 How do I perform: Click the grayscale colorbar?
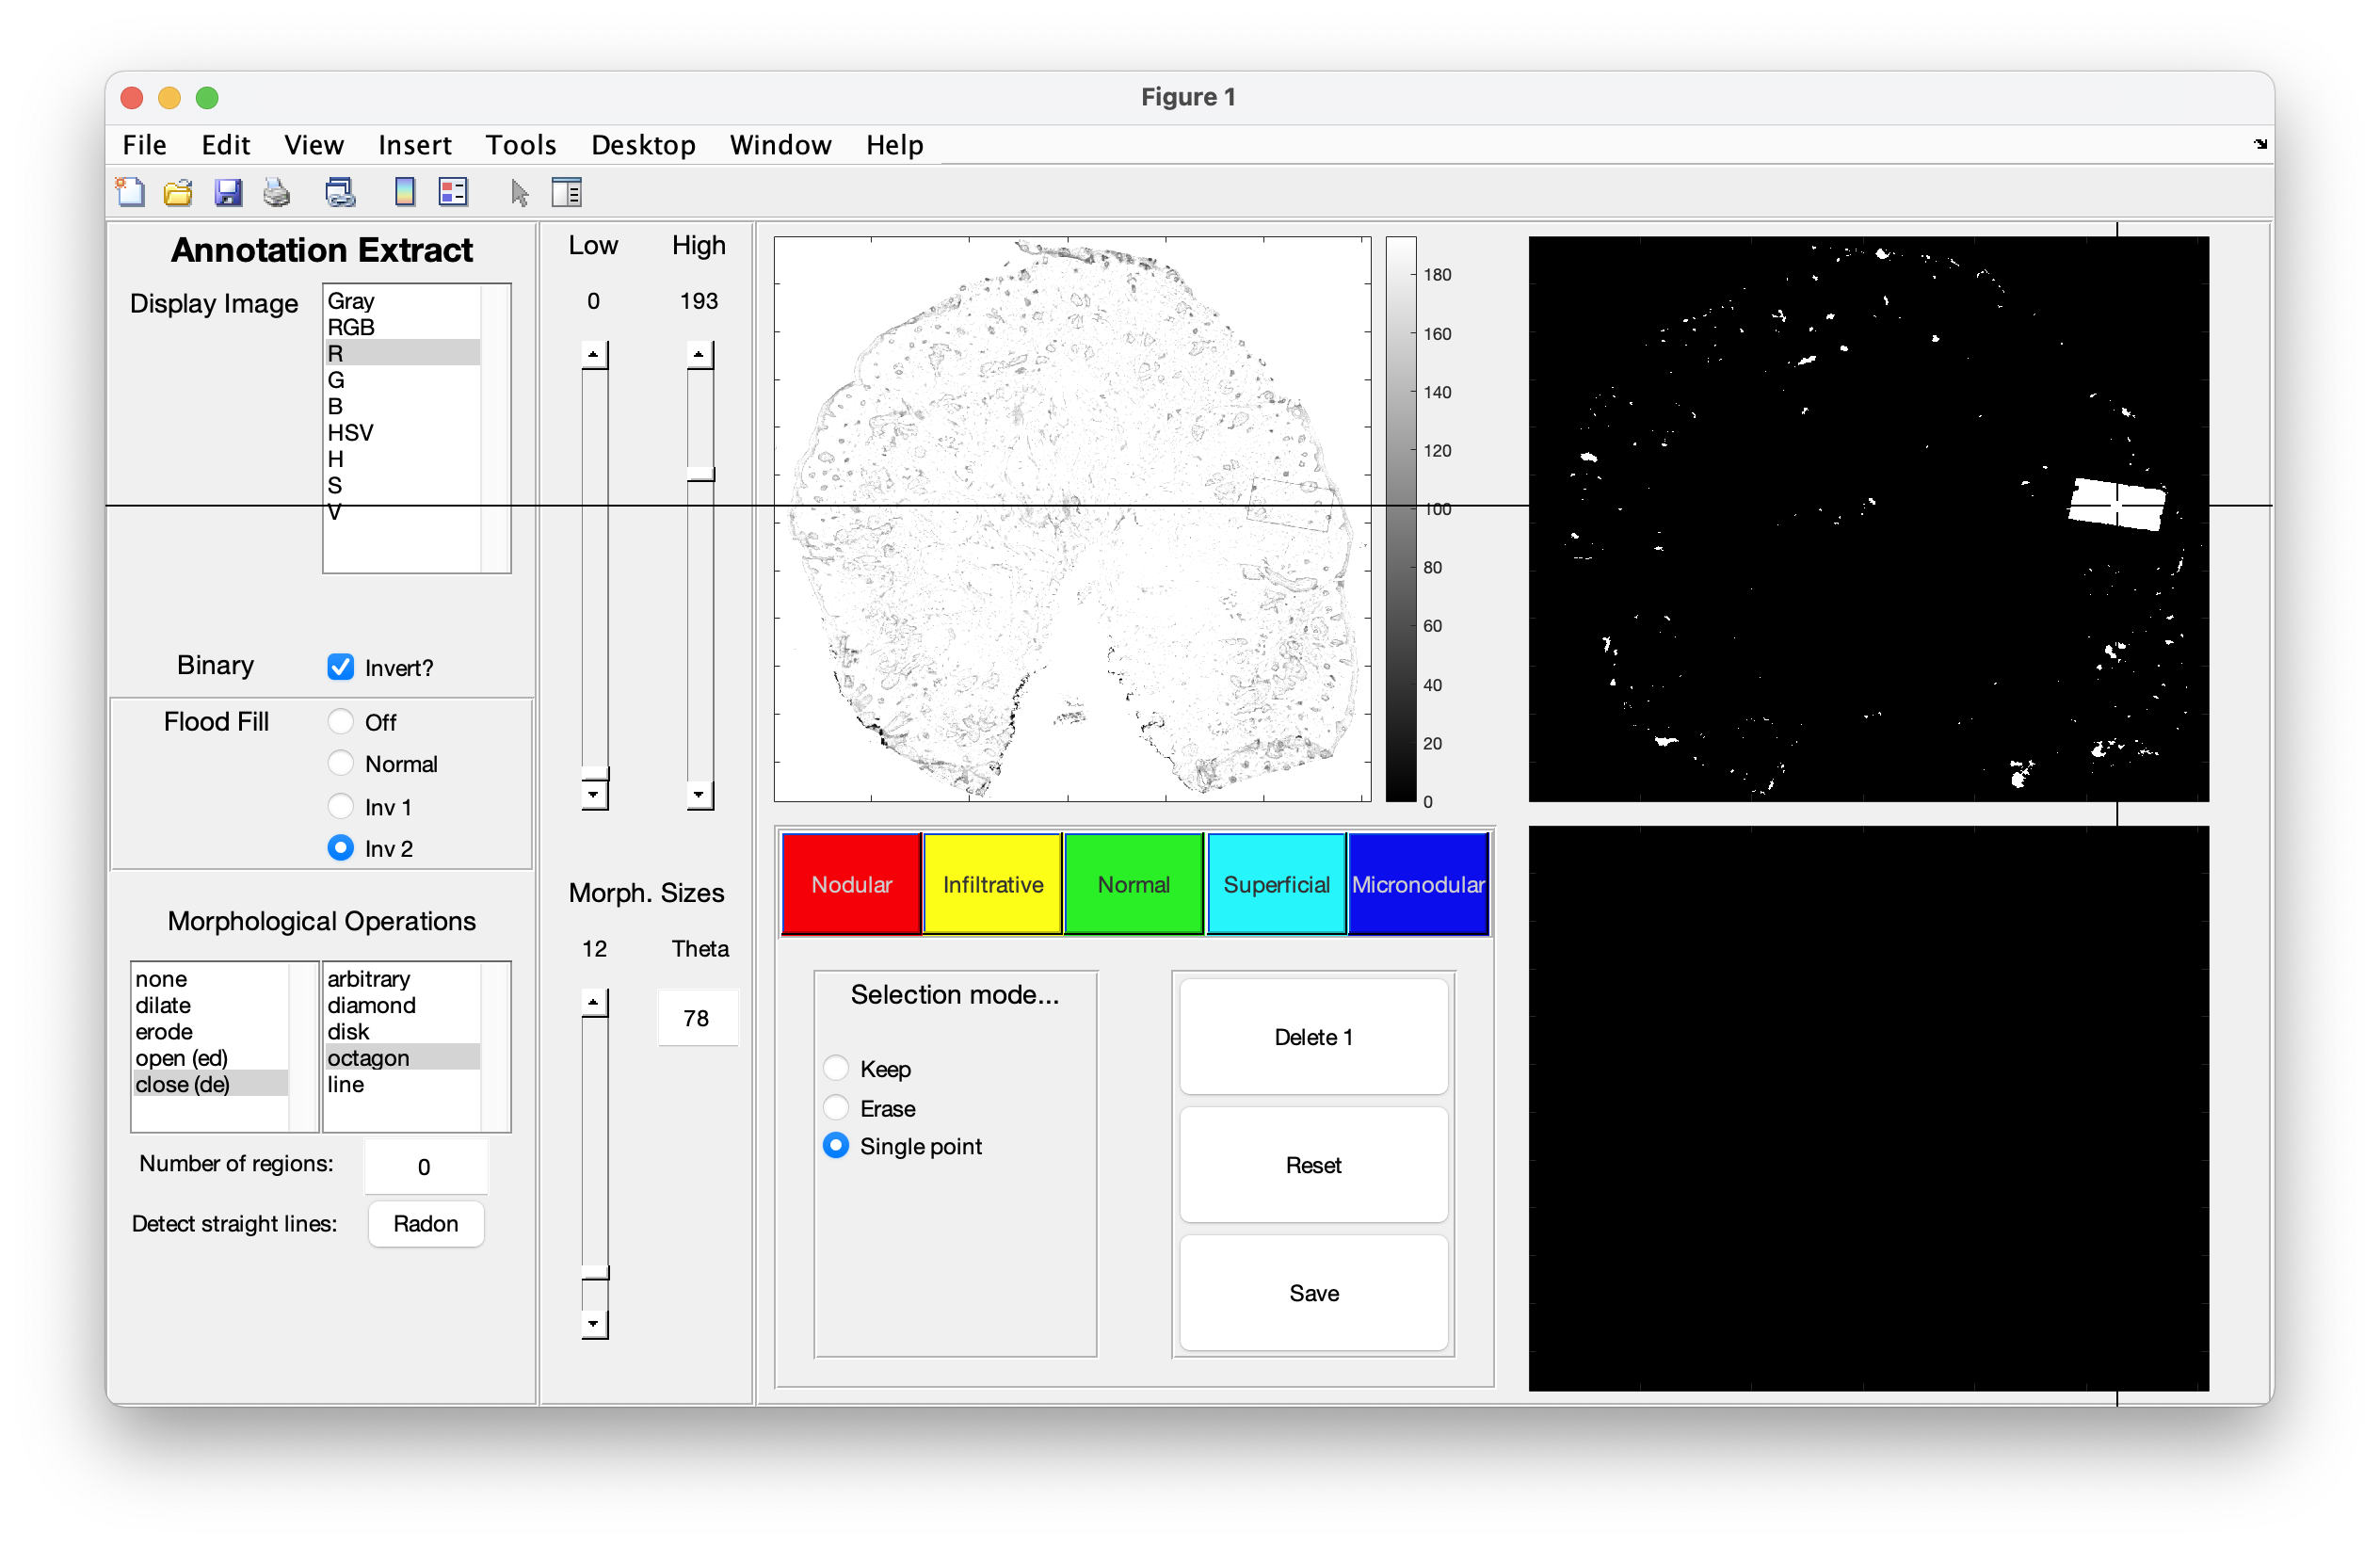[x=1401, y=519]
